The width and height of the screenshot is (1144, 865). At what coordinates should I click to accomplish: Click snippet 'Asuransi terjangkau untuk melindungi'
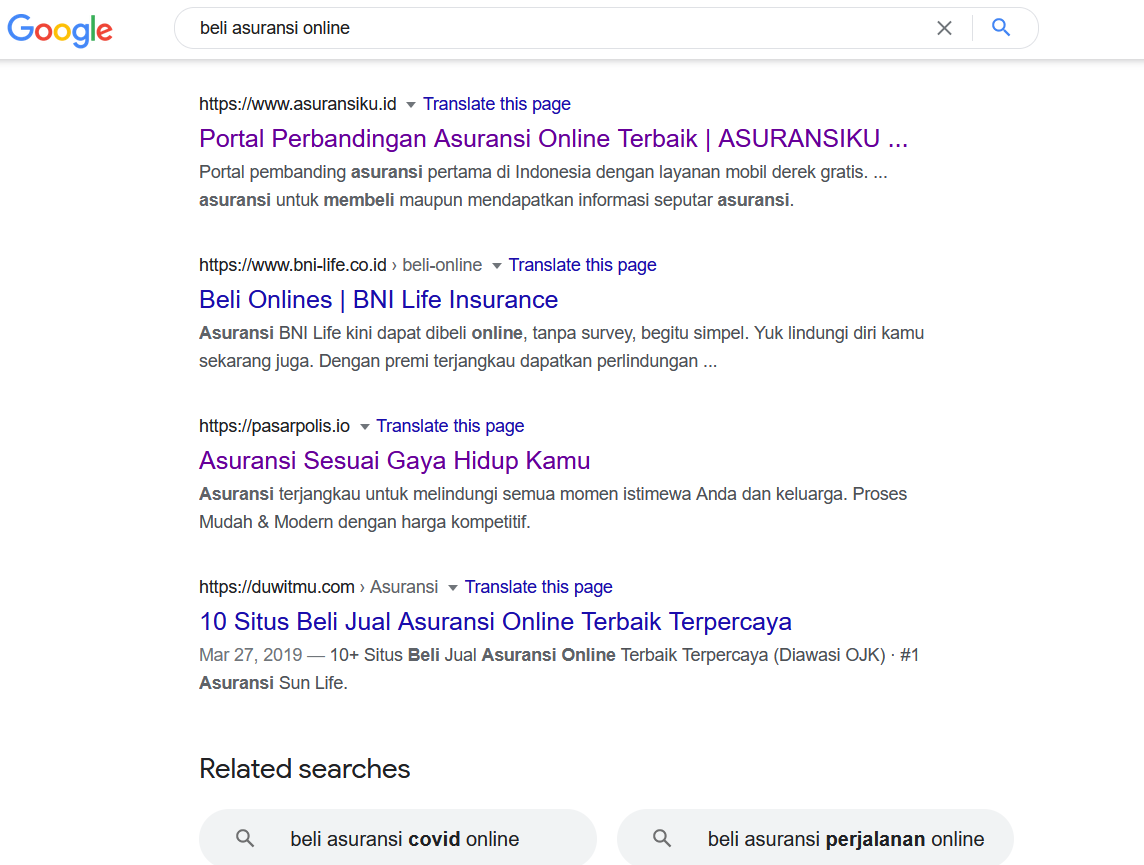[x=553, y=508]
